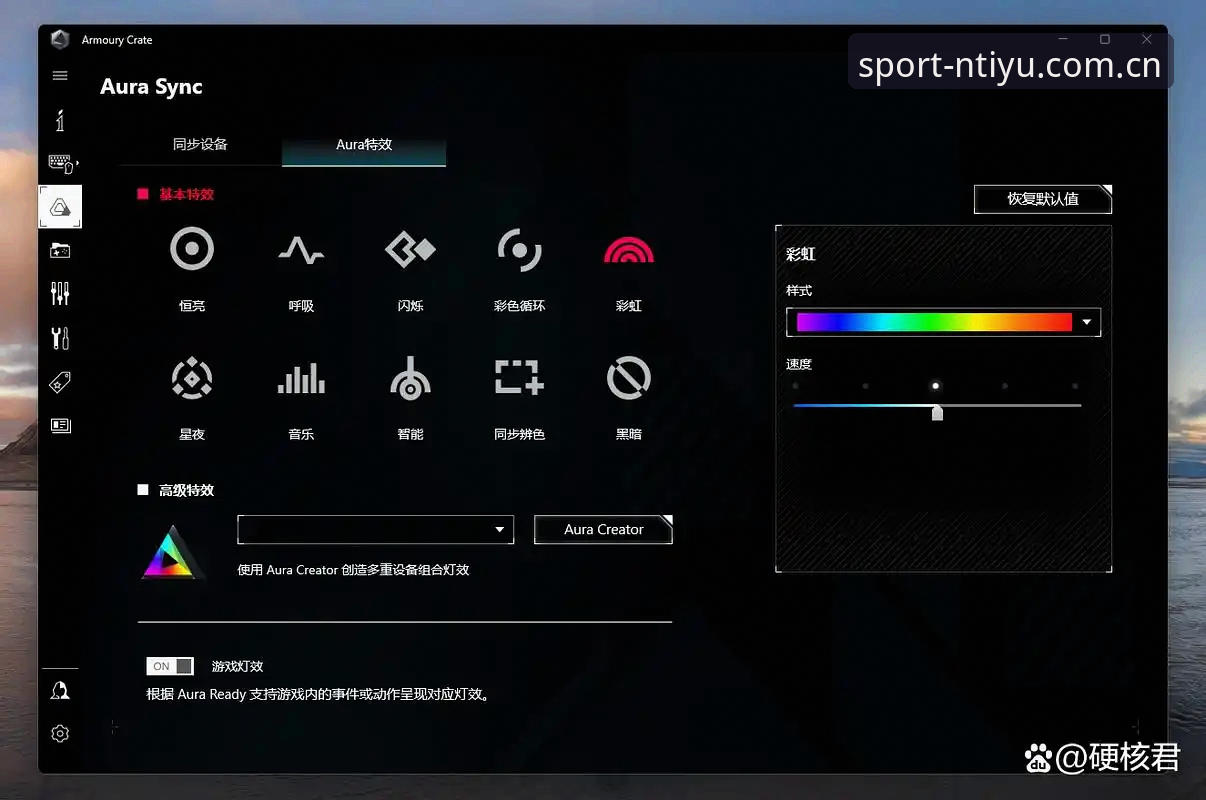The image size is (1206, 800).
Task: Pick the 智能 smart effect icon
Action: pyautogui.click(x=410, y=378)
